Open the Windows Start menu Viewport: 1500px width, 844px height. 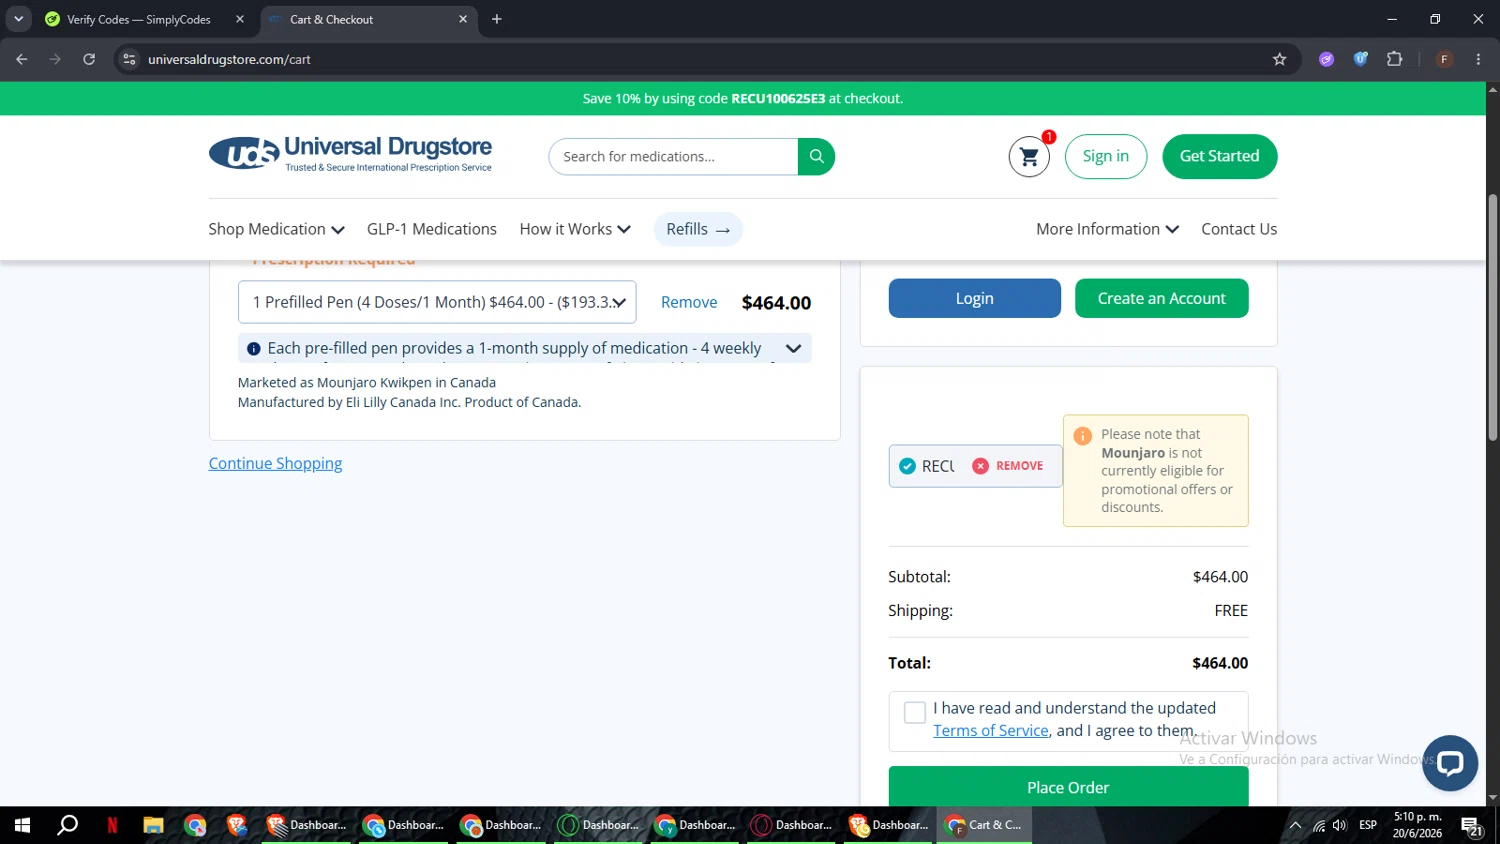[x=22, y=825]
